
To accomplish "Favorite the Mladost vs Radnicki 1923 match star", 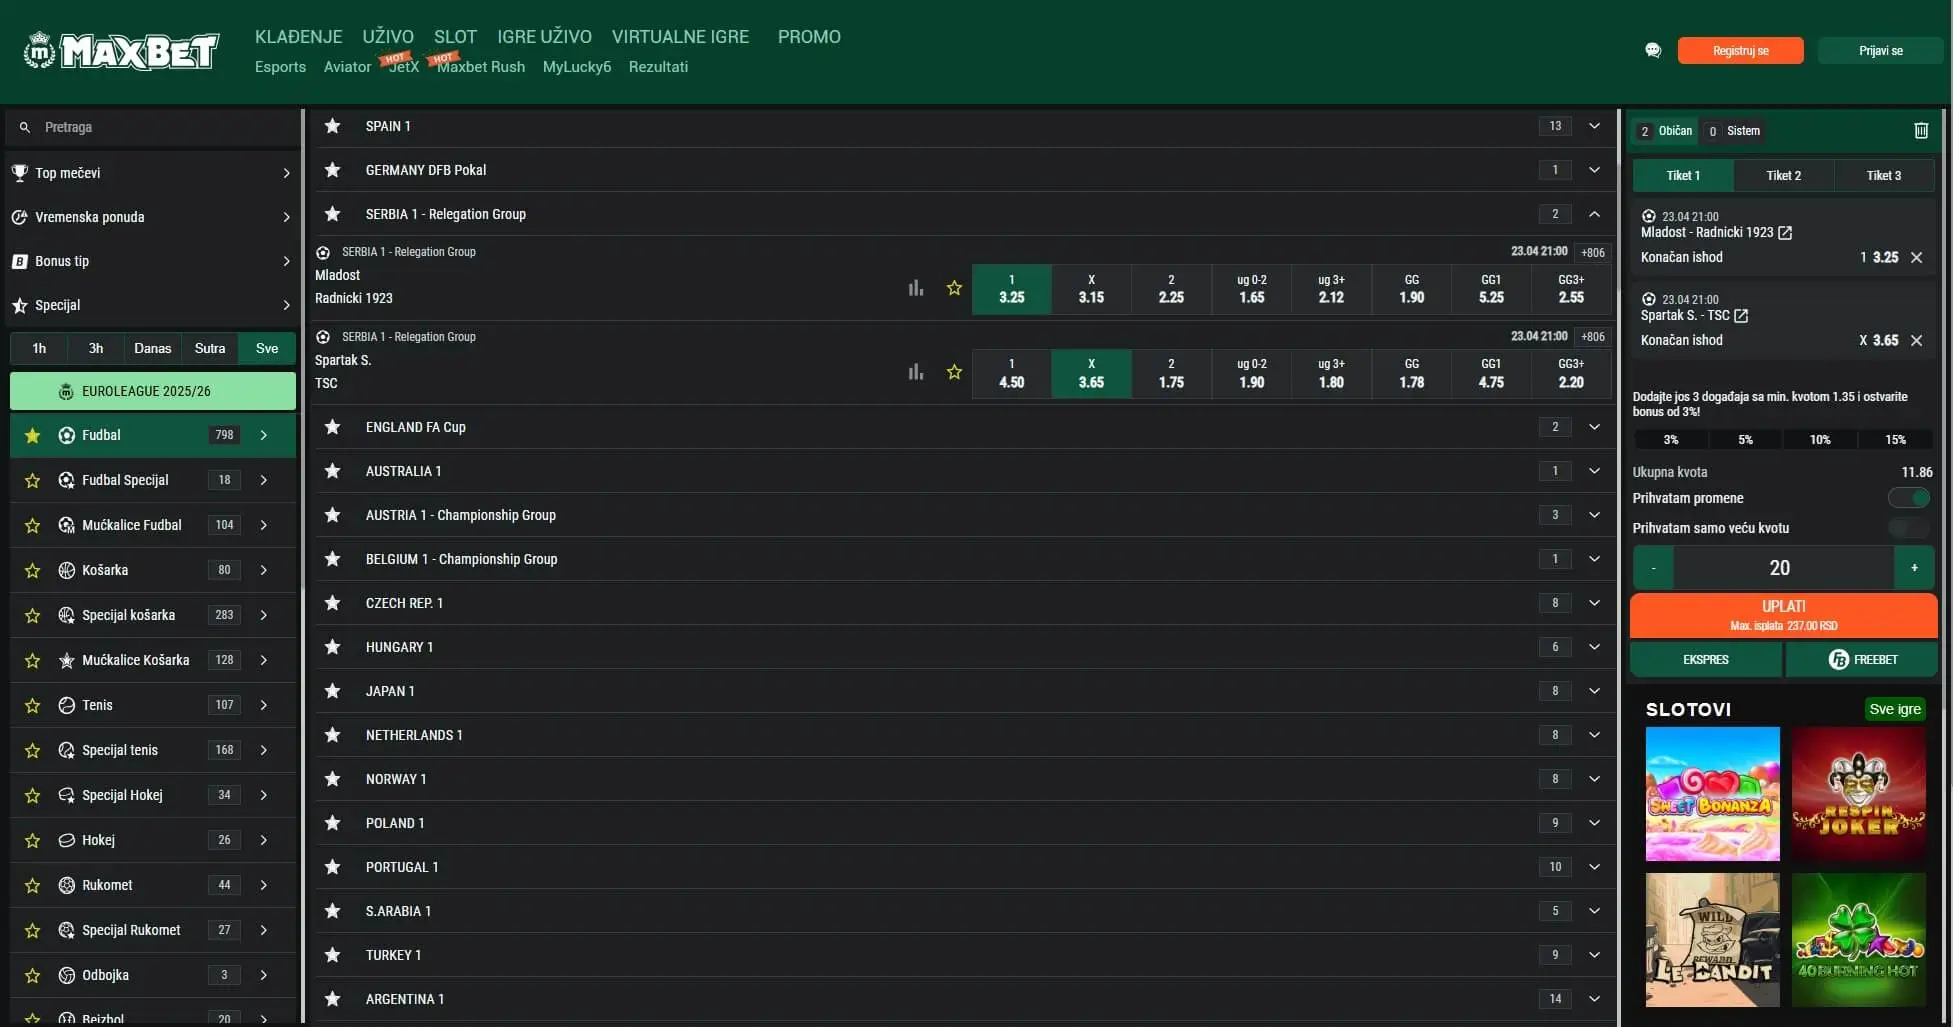I will 954,288.
